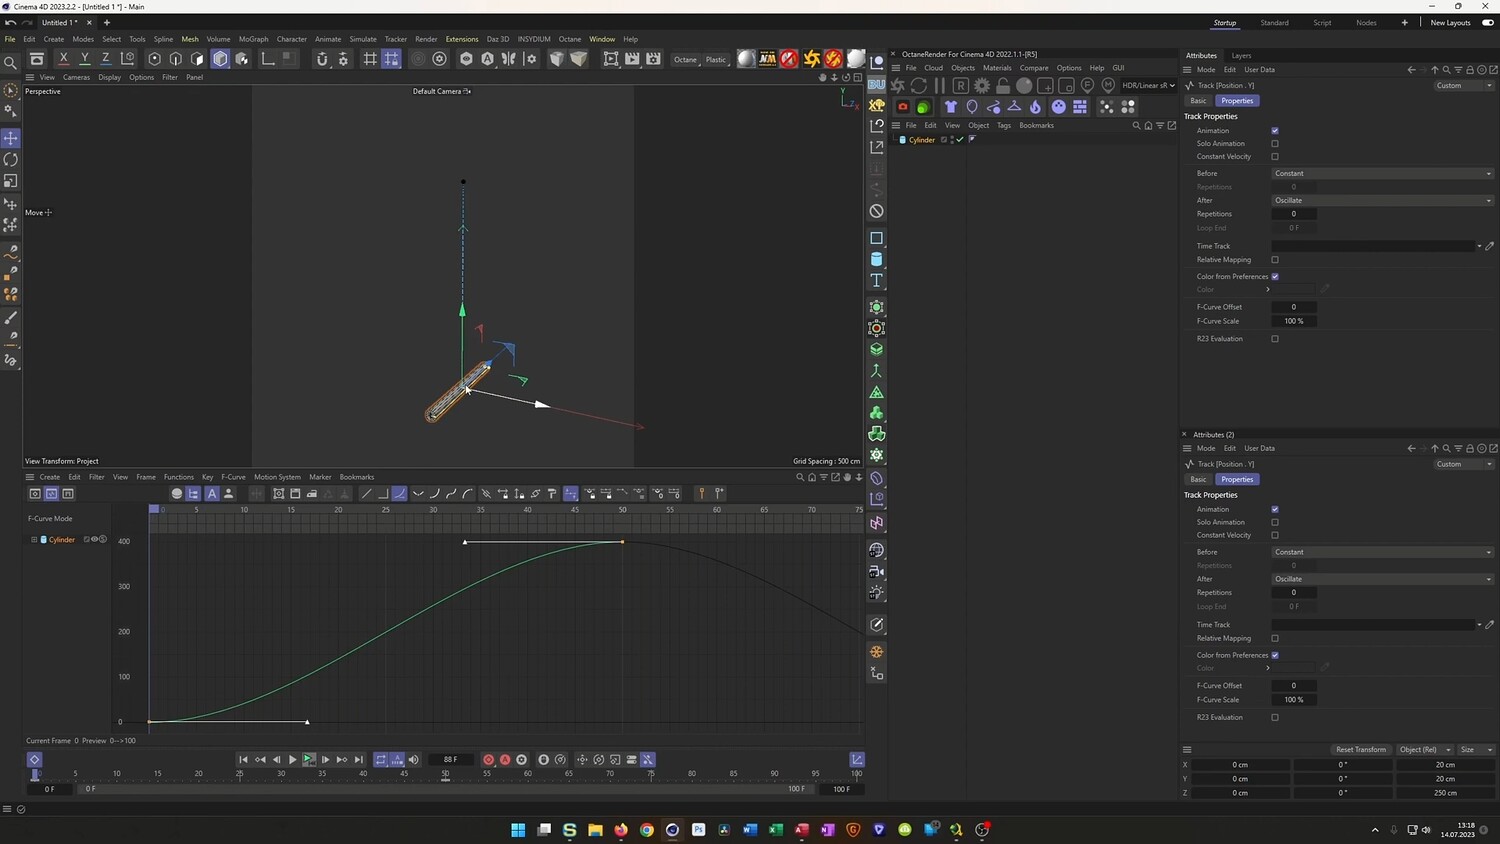Image resolution: width=1500 pixels, height=844 pixels.
Task: Click the keyframe diamond icon beside playback bar
Action: click(34, 760)
